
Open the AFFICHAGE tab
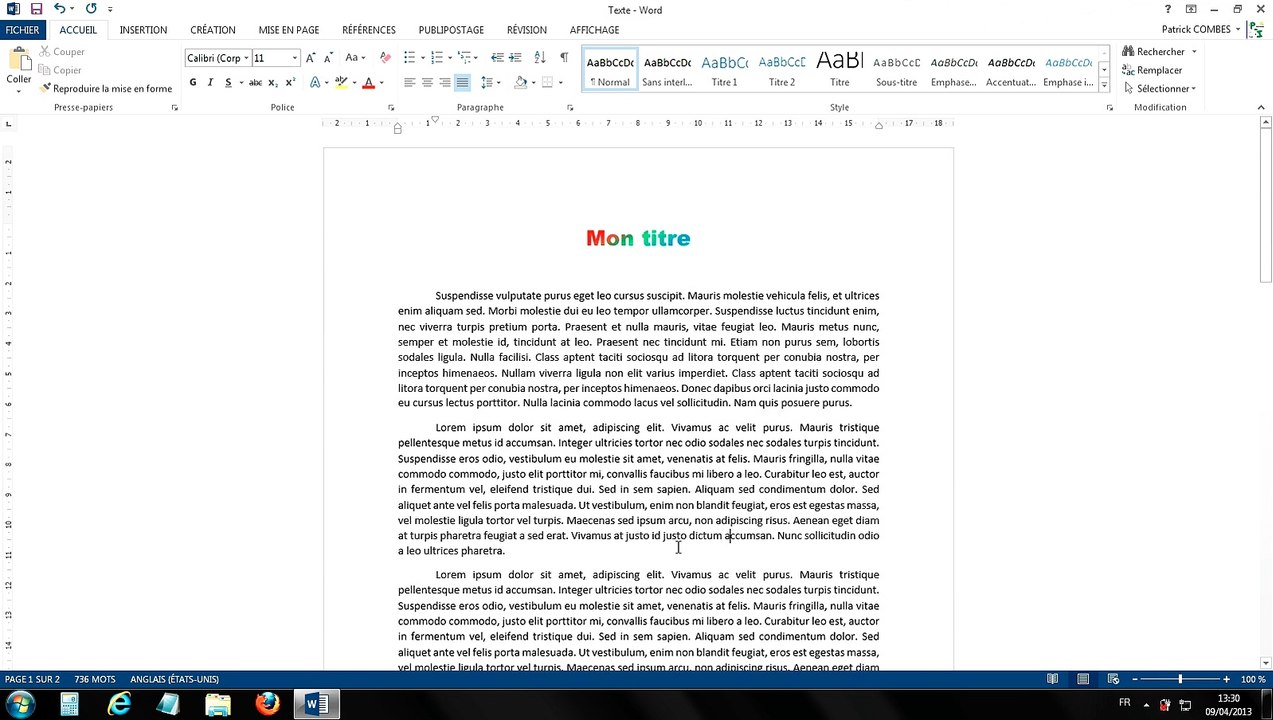pyautogui.click(x=594, y=30)
